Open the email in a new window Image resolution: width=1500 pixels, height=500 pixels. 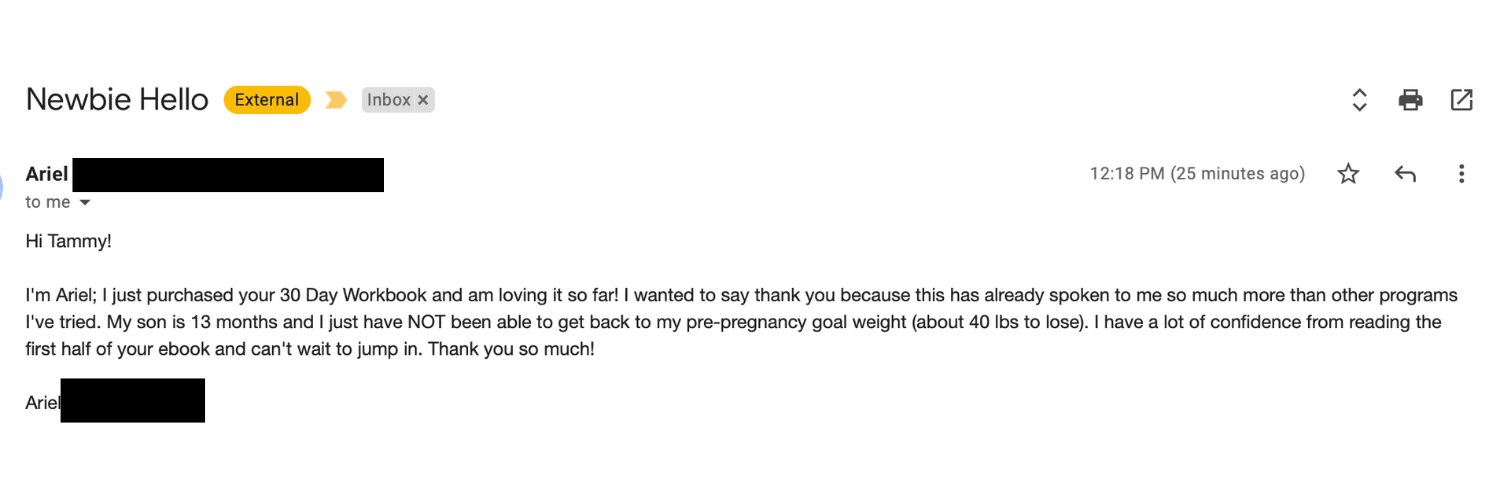[x=1461, y=100]
